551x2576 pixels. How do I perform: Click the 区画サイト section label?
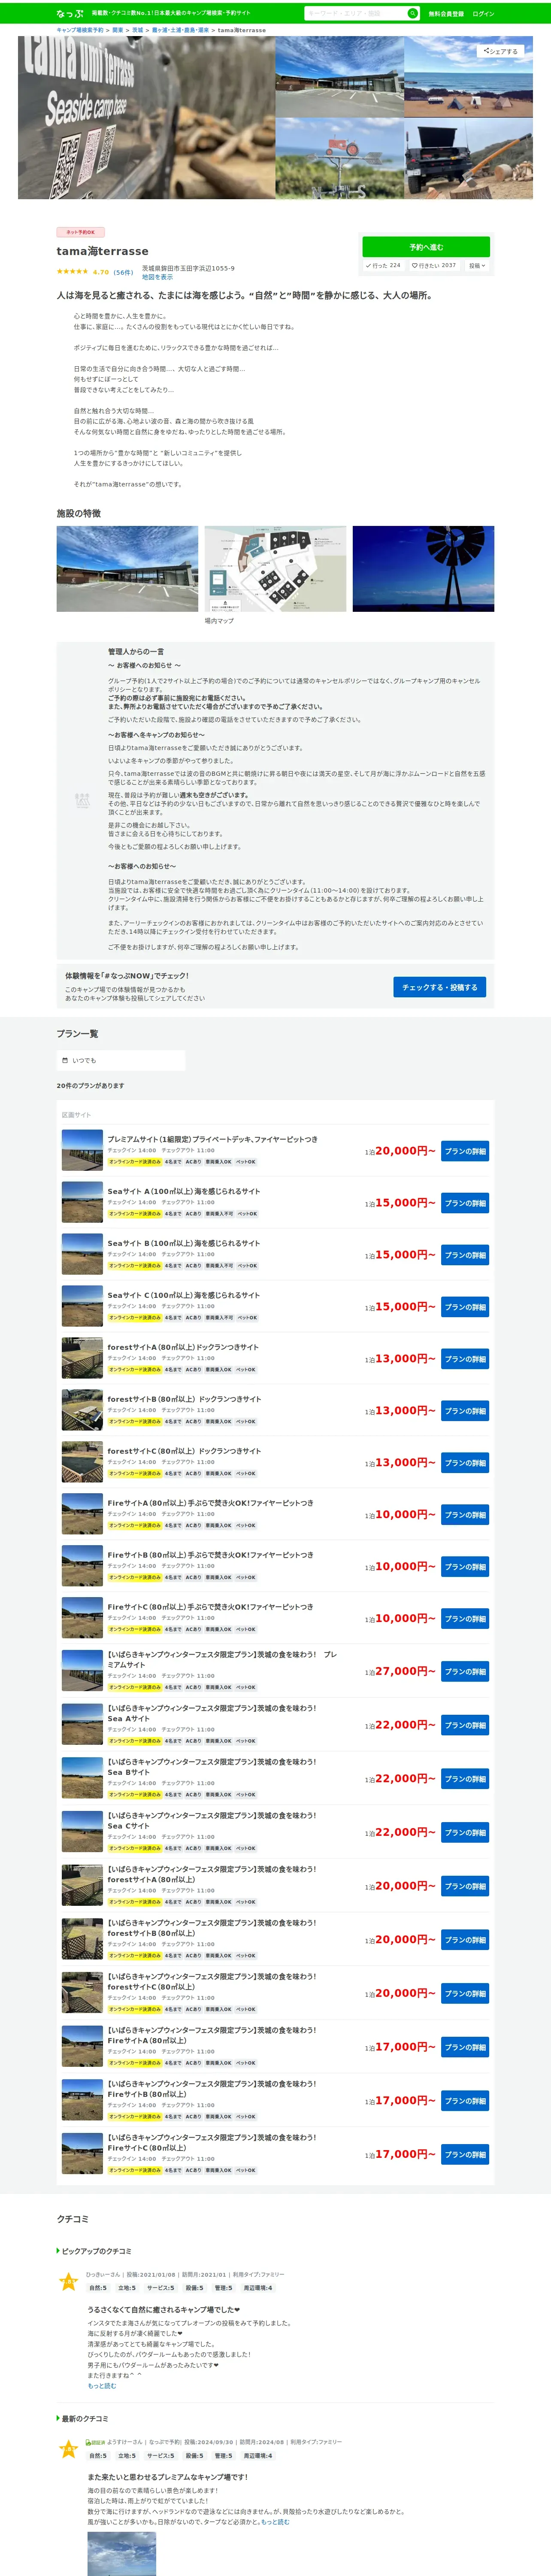click(x=76, y=1114)
